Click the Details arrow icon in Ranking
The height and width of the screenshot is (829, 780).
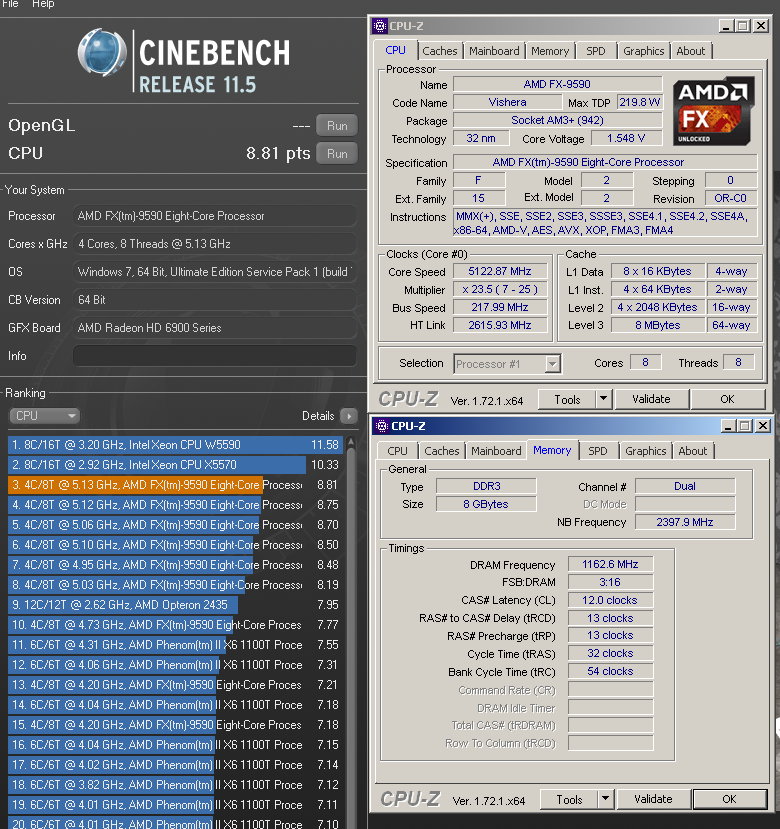click(349, 416)
